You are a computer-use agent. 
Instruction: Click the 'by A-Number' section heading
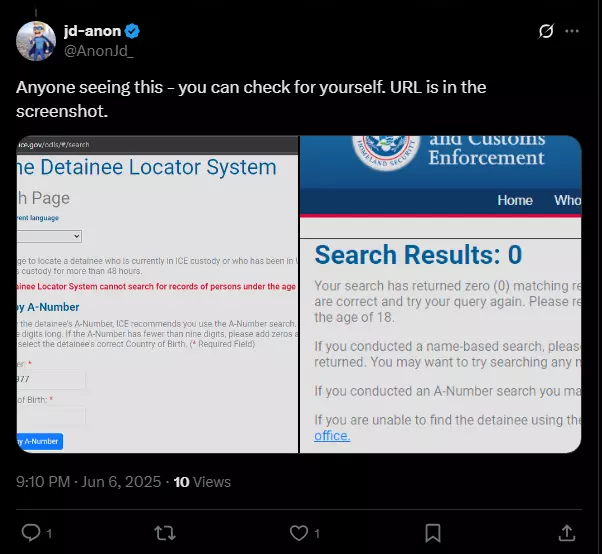48,307
